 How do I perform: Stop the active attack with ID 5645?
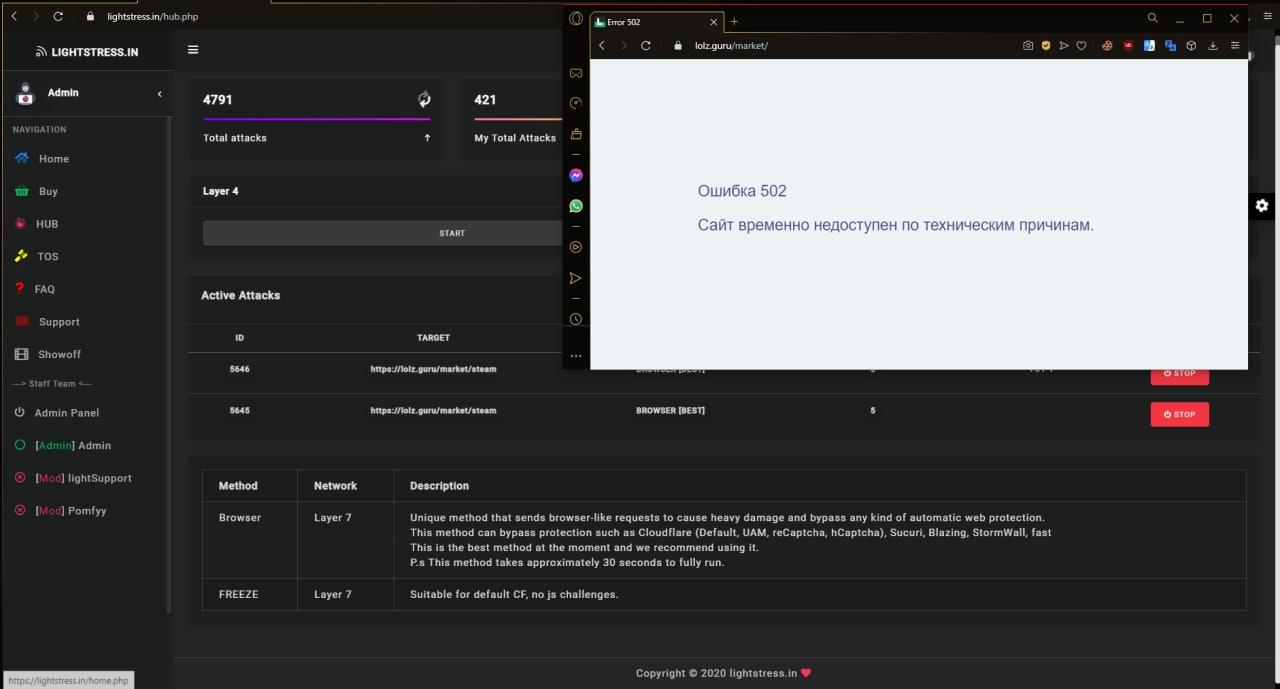coord(1179,414)
